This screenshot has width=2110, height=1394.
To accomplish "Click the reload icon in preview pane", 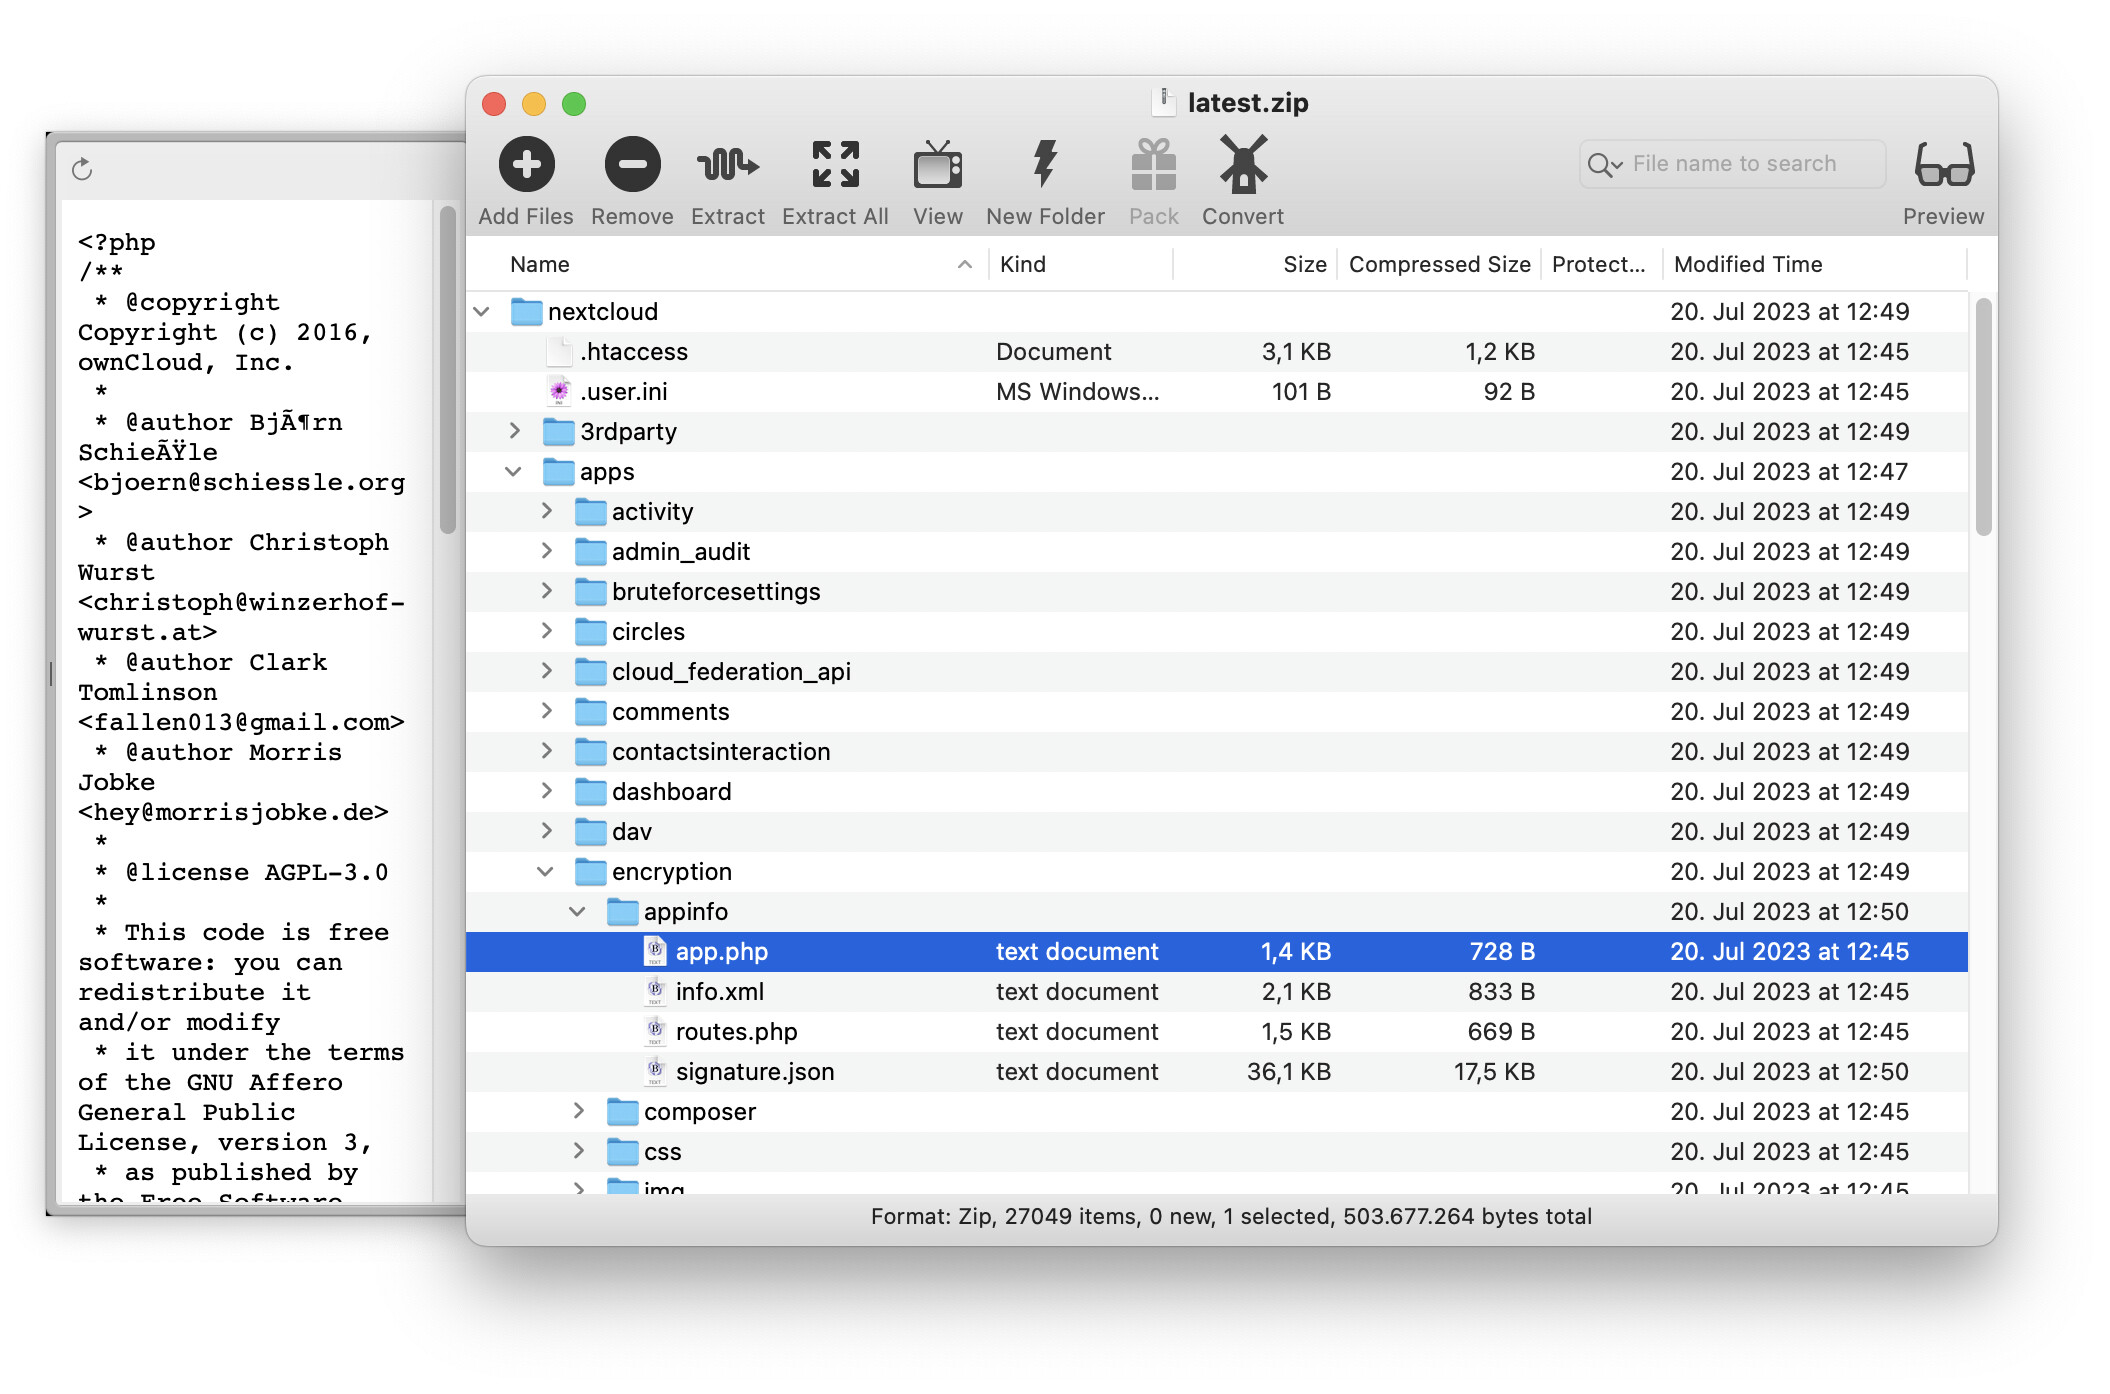I will (82, 169).
